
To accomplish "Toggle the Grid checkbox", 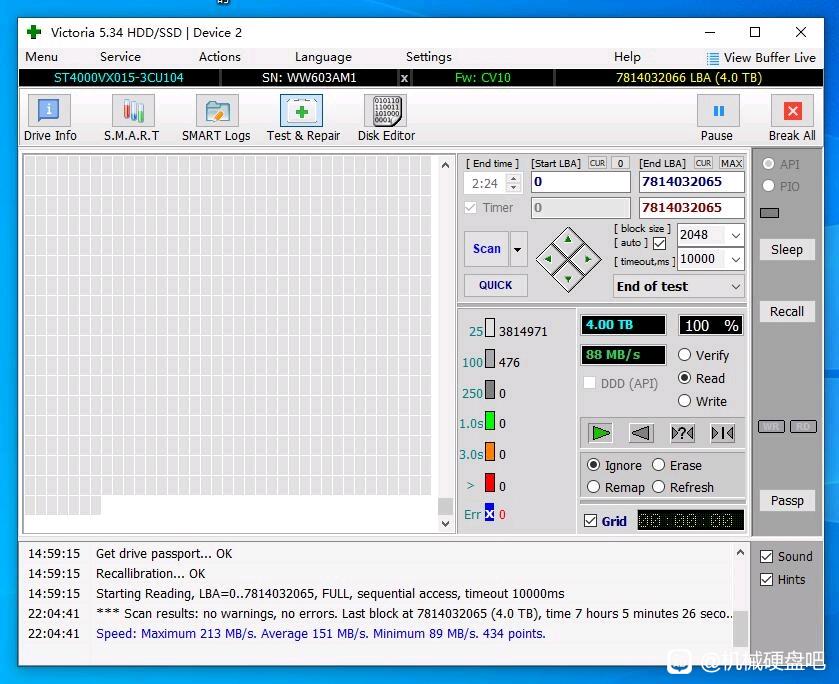I will pyautogui.click(x=590, y=521).
